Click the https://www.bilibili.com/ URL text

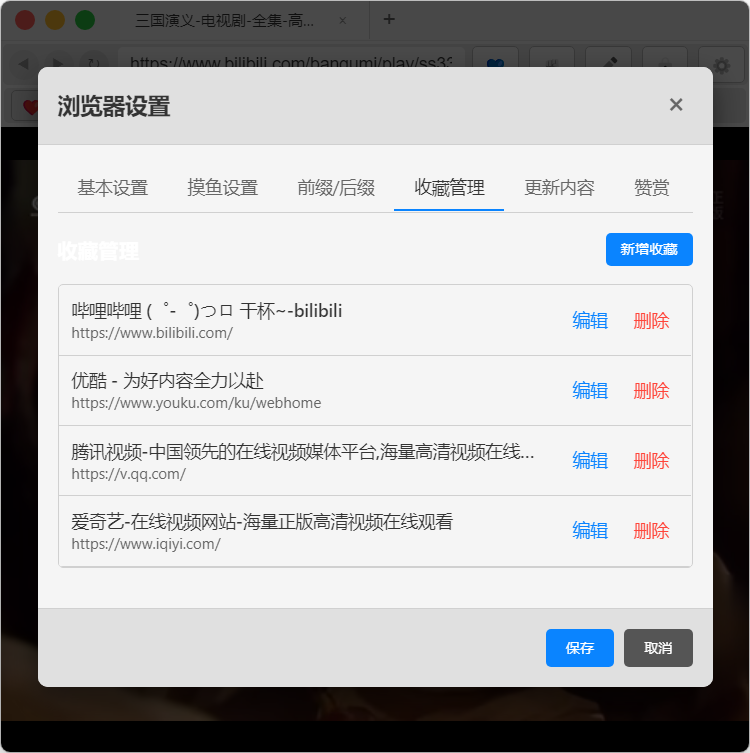coord(152,333)
